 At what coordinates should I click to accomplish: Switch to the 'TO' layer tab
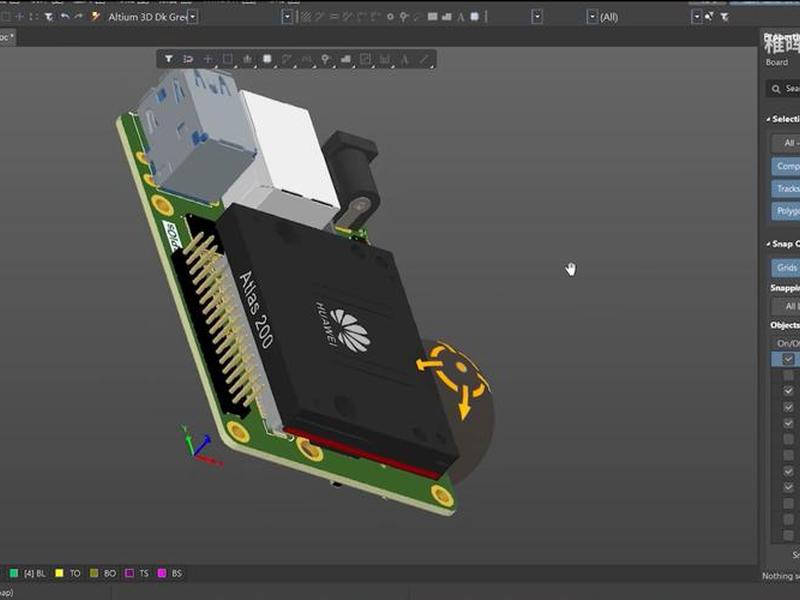click(x=75, y=573)
